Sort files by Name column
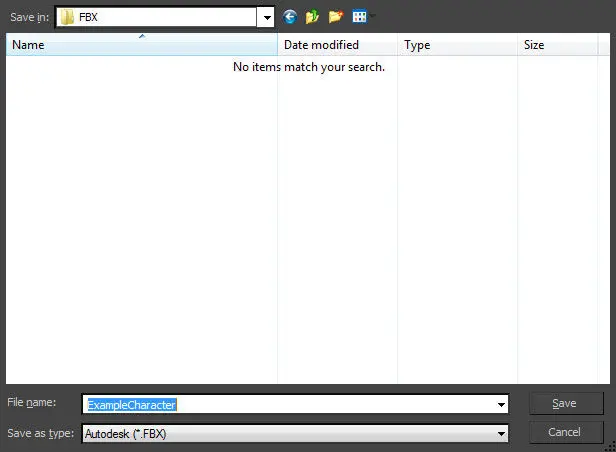The image size is (616, 452). coord(142,45)
